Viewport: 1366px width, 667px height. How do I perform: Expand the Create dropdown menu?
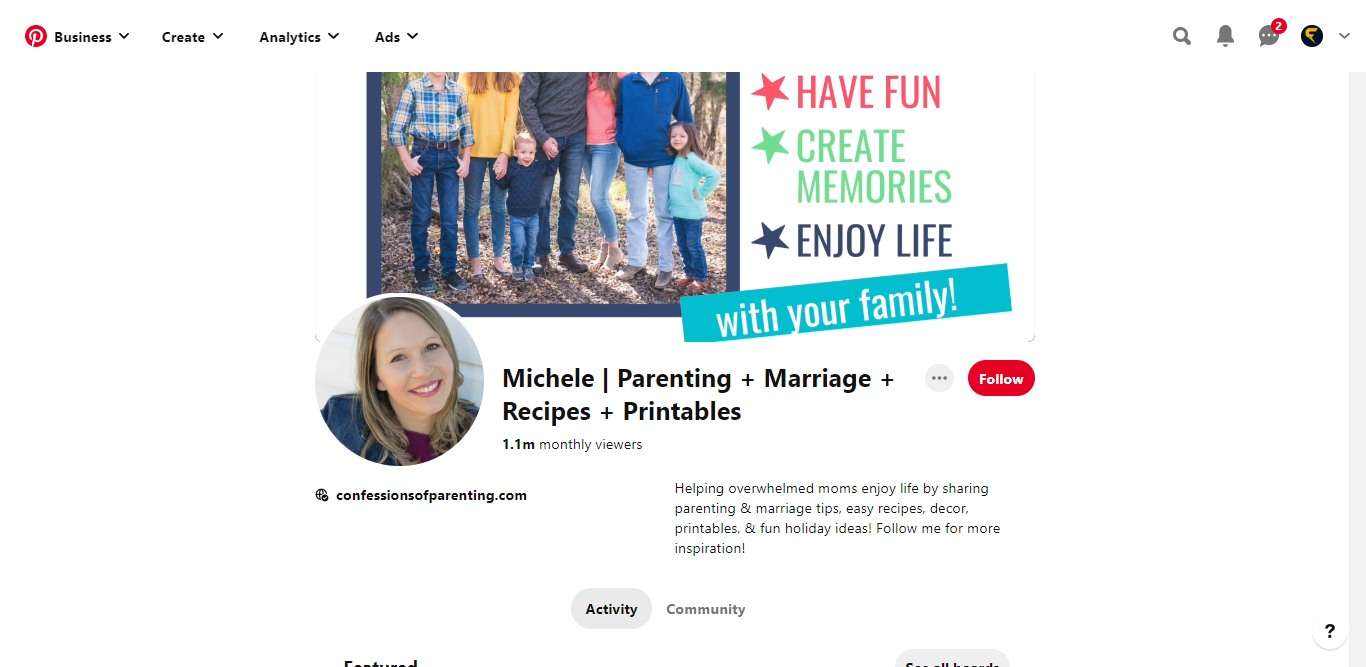click(193, 37)
